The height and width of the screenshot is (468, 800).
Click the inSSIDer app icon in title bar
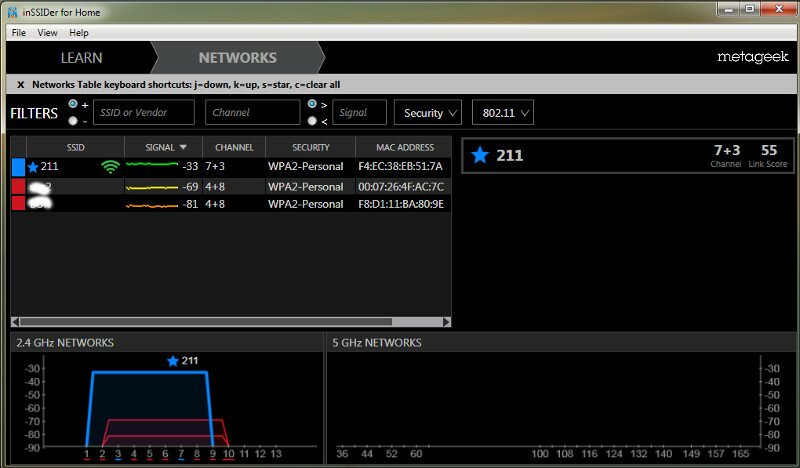click(x=12, y=12)
